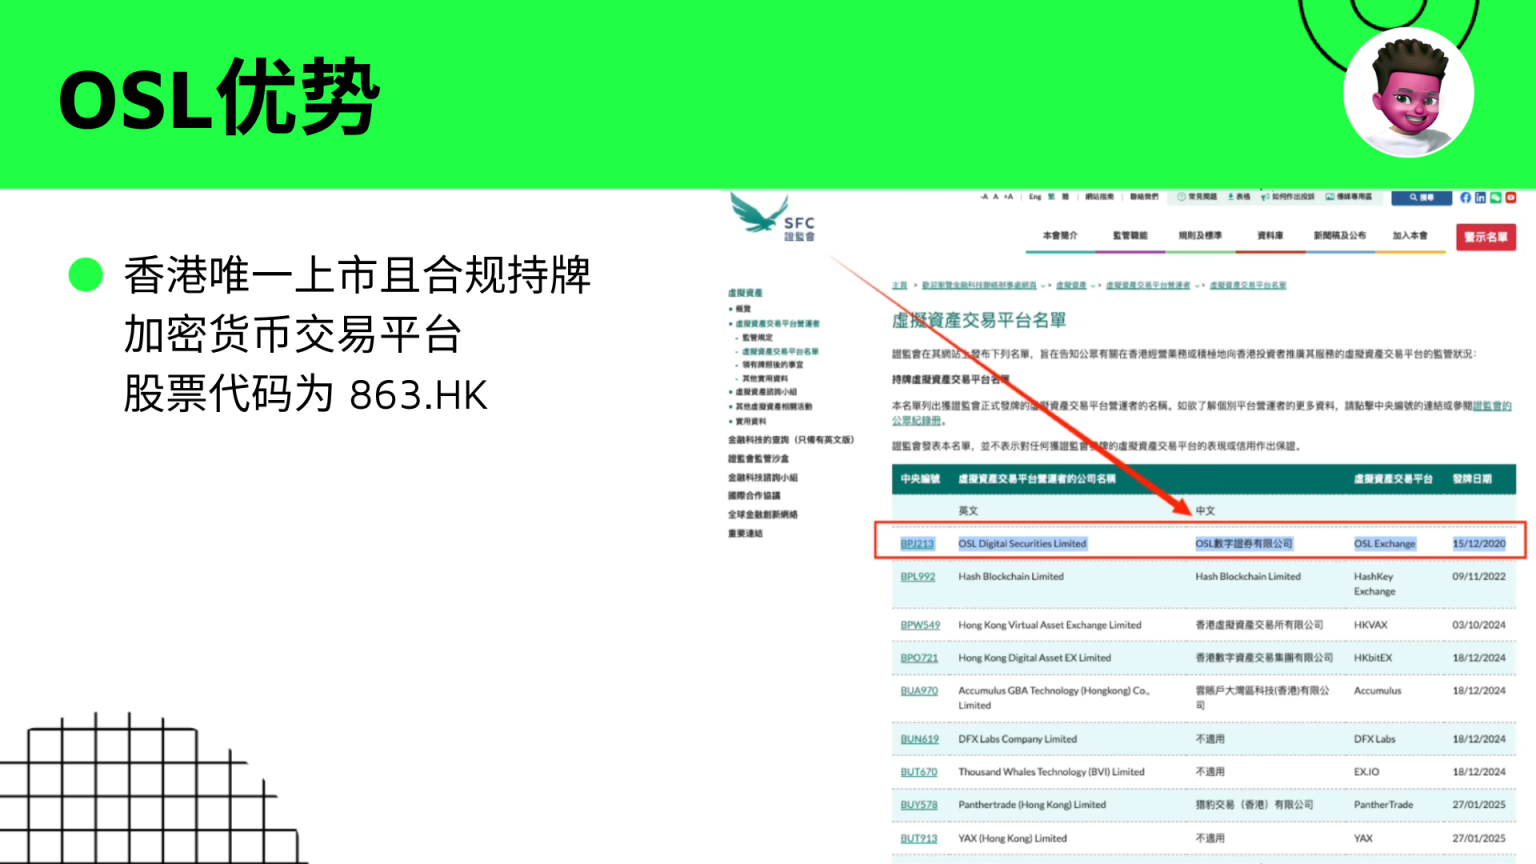This screenshot has height=864, width=1536.
Task: Click the 表格 download icon
Action: point(1230,197)
